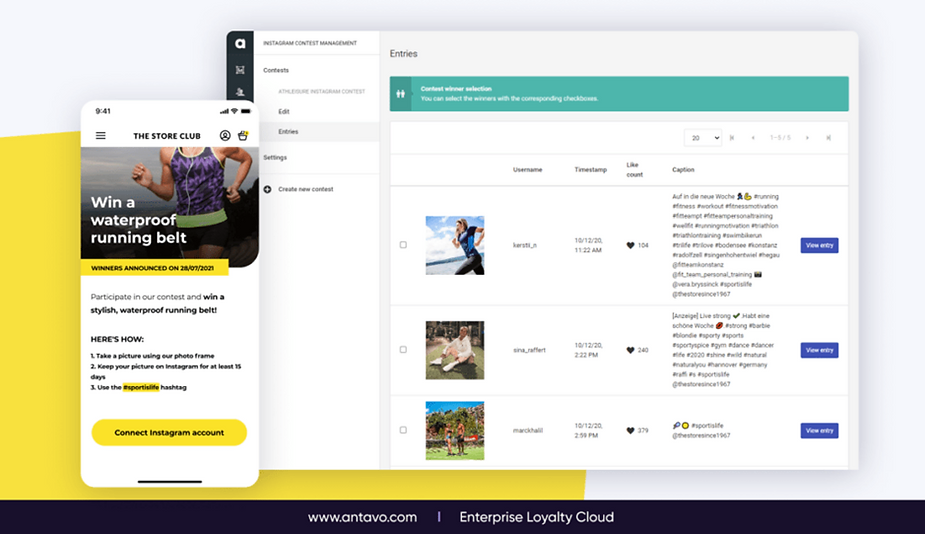Screen dimensions: 925x534
Task: Select the kerstii_n entry checkbox
Action: point(403,245)
